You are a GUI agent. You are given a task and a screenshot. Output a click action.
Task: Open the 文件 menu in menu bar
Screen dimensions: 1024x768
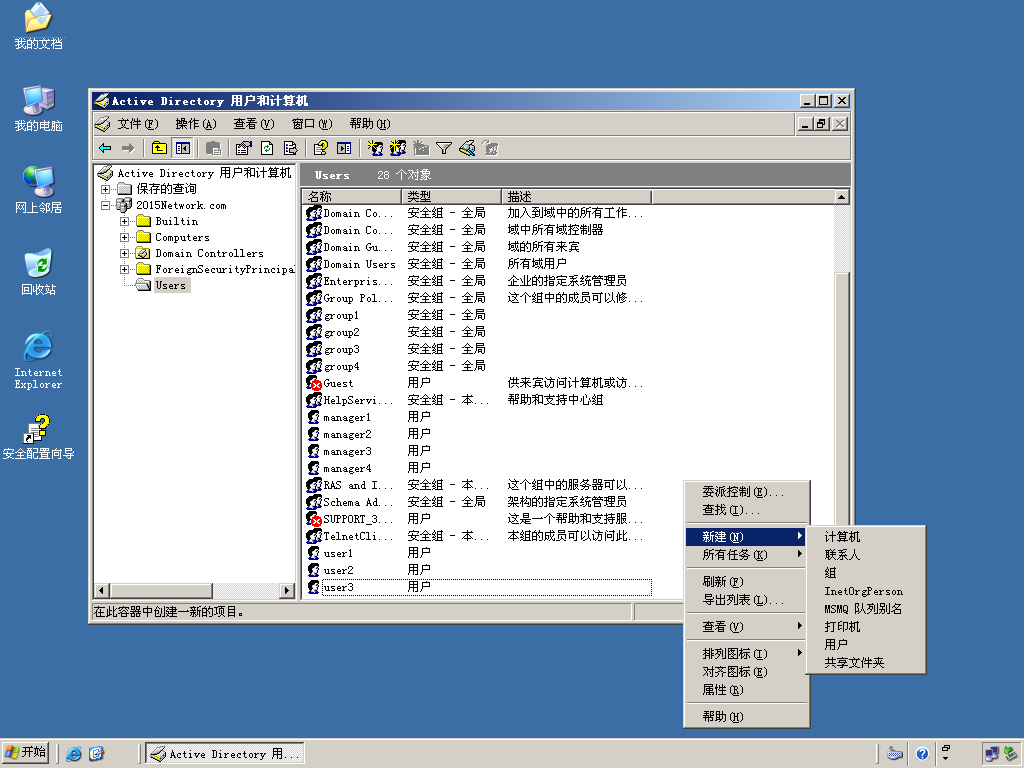pos(138,124)
